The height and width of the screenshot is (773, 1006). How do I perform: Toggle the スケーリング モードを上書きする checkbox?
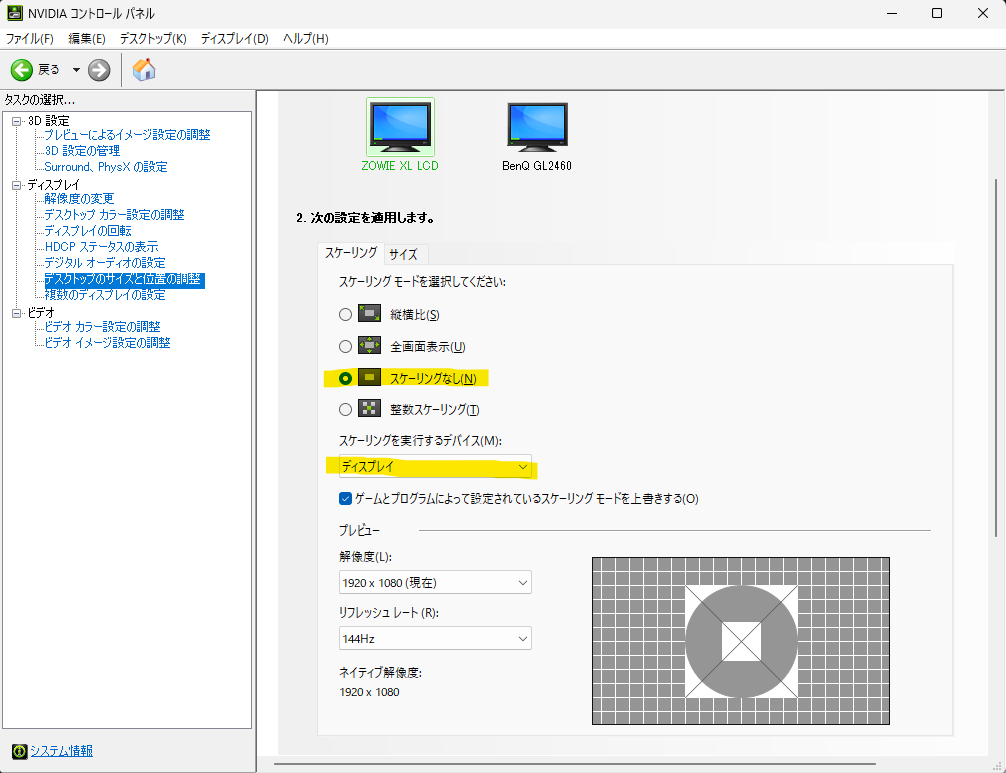pyautogui.click(x=345, y=498)
